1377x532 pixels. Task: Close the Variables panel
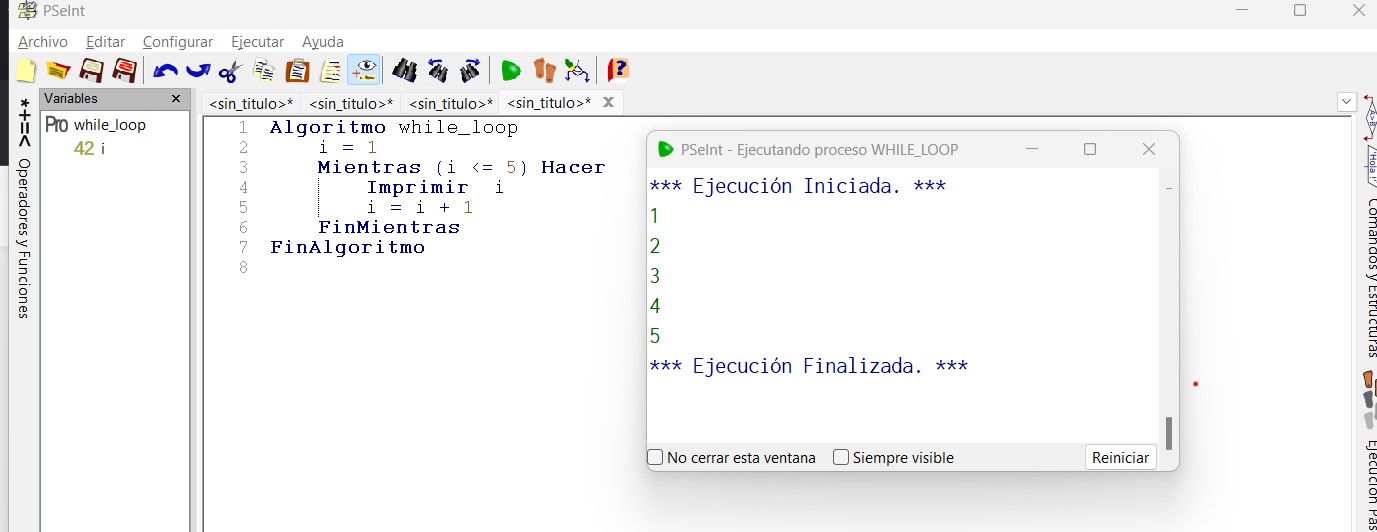coord(176,99)
